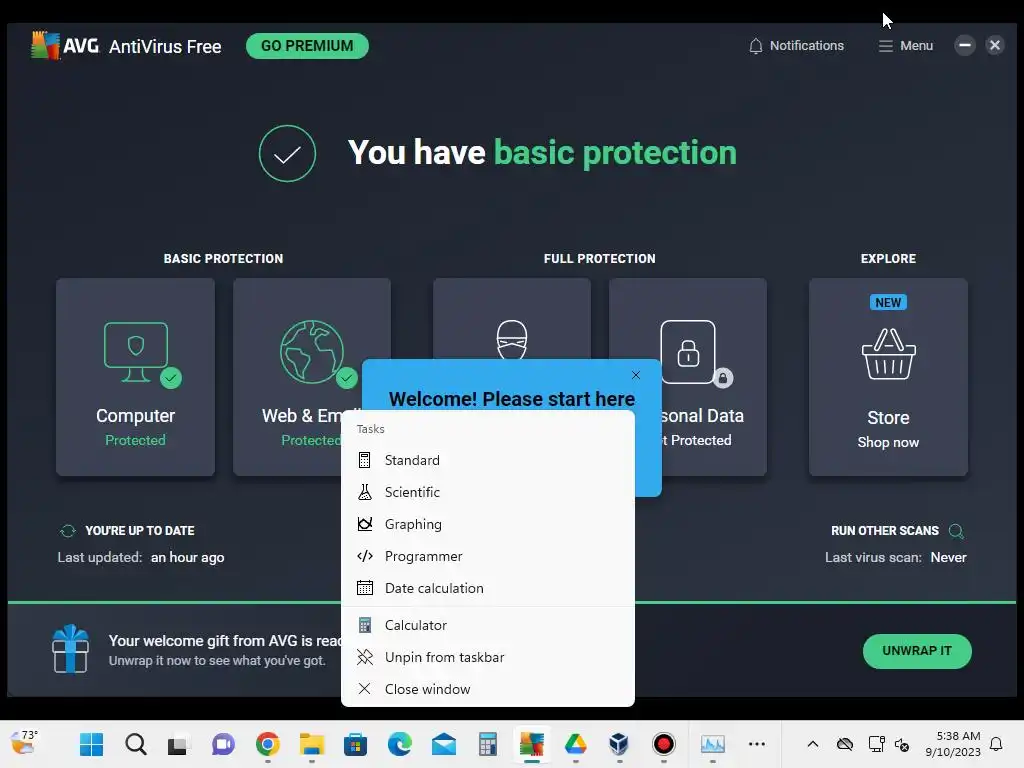Click Run Other Scans magnifier icon
This screenshot has width=1024, height=768.
[x=956, y=531]
